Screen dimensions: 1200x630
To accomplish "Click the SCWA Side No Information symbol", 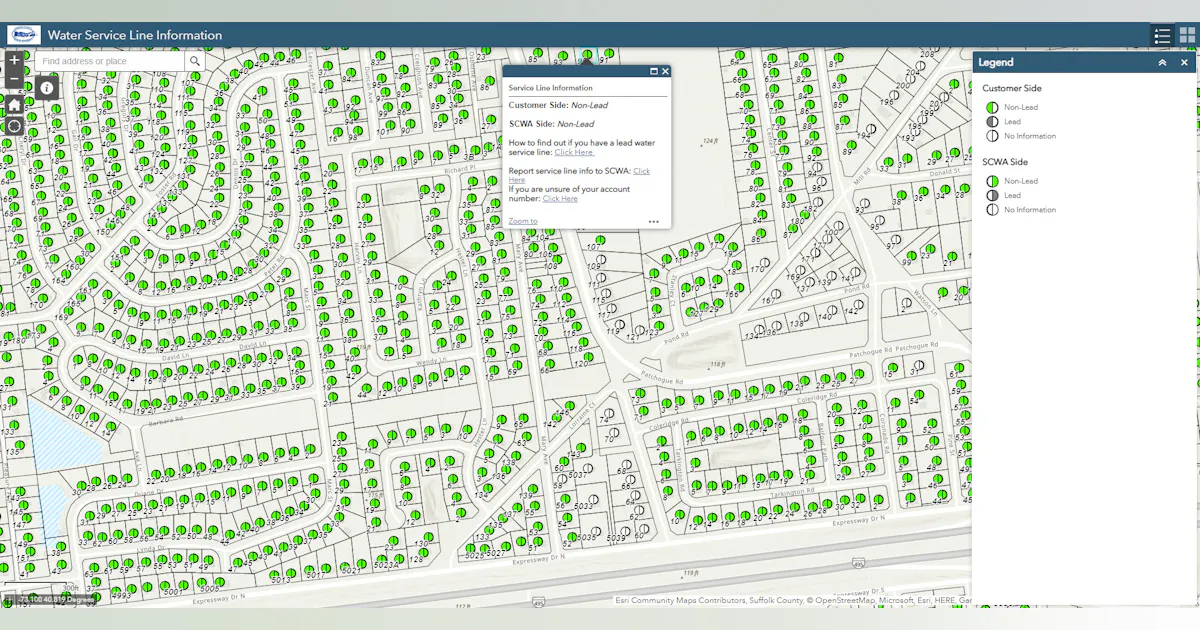I will pyautogui.click(x=992, y=210).
